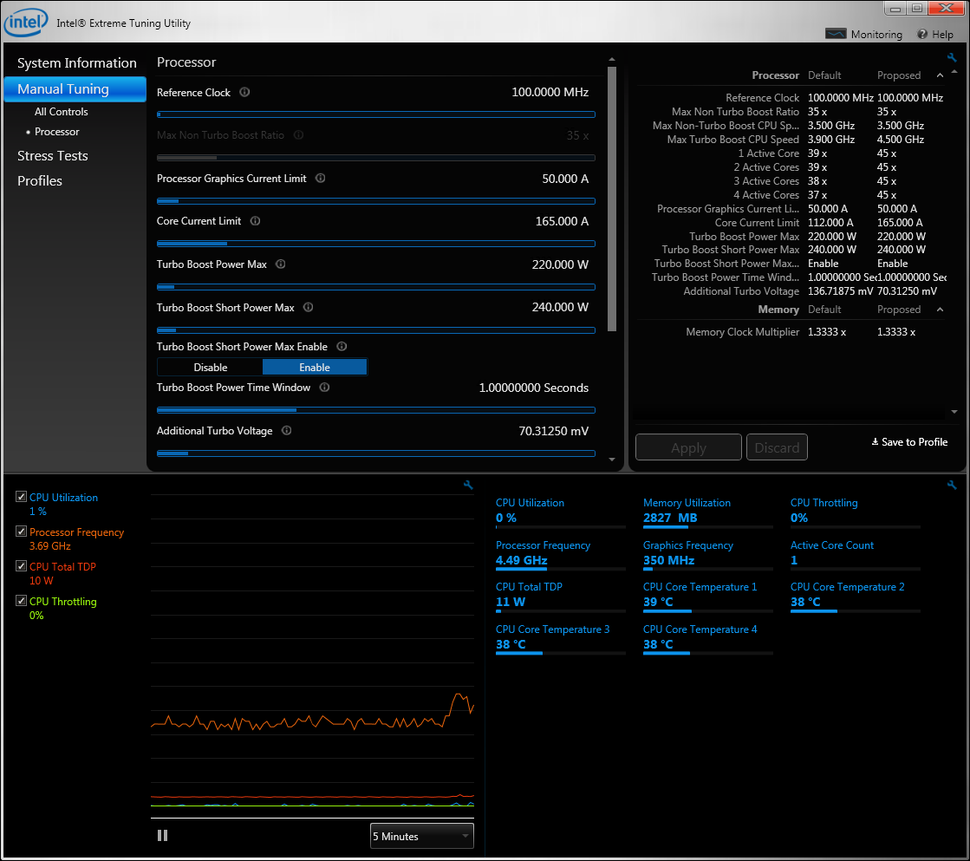Collapse the Memory proposed settings section
Viewport: 970px width, 861px height.
(x=938, y=309)
